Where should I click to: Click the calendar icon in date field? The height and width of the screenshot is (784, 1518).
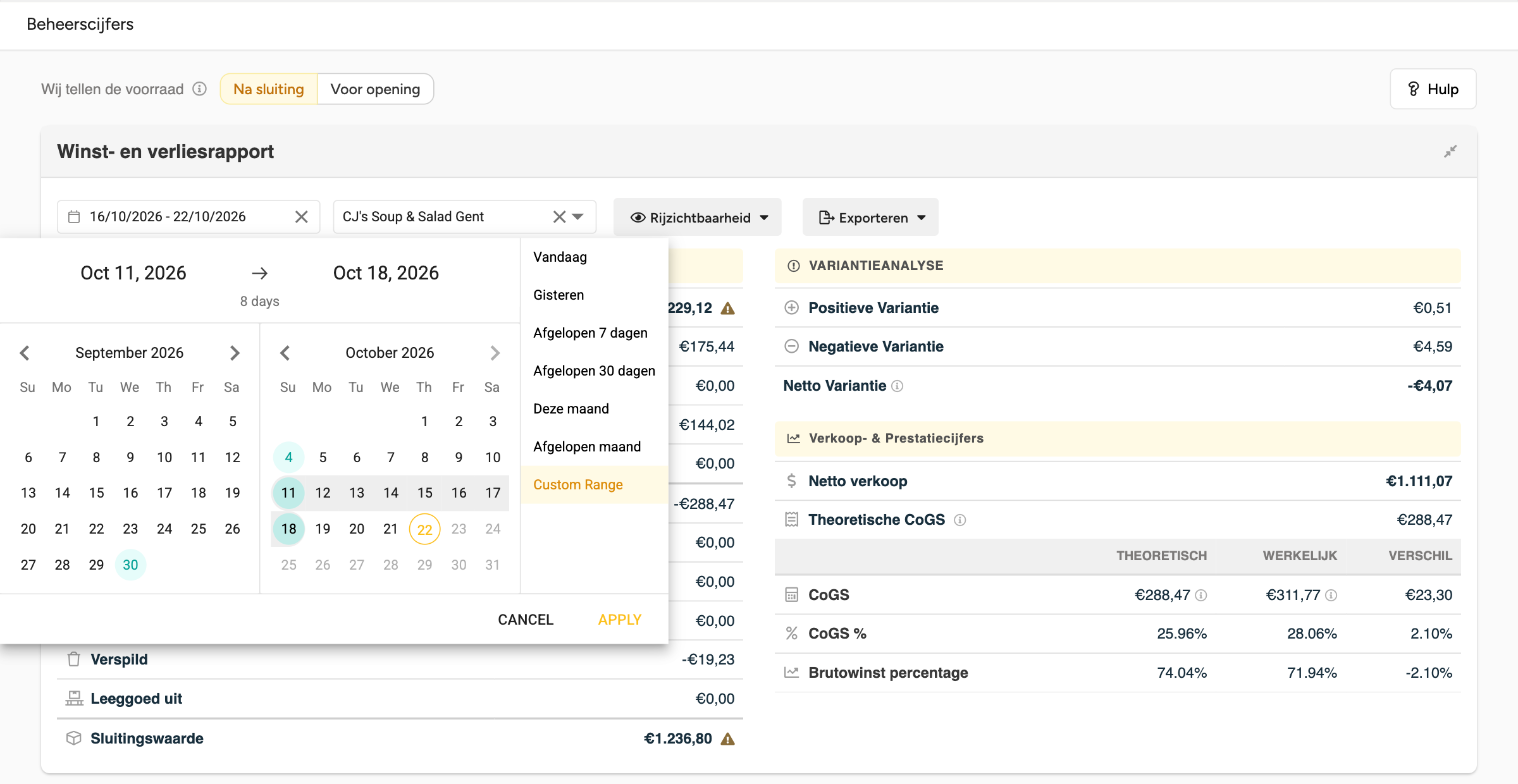click(74, 217)
